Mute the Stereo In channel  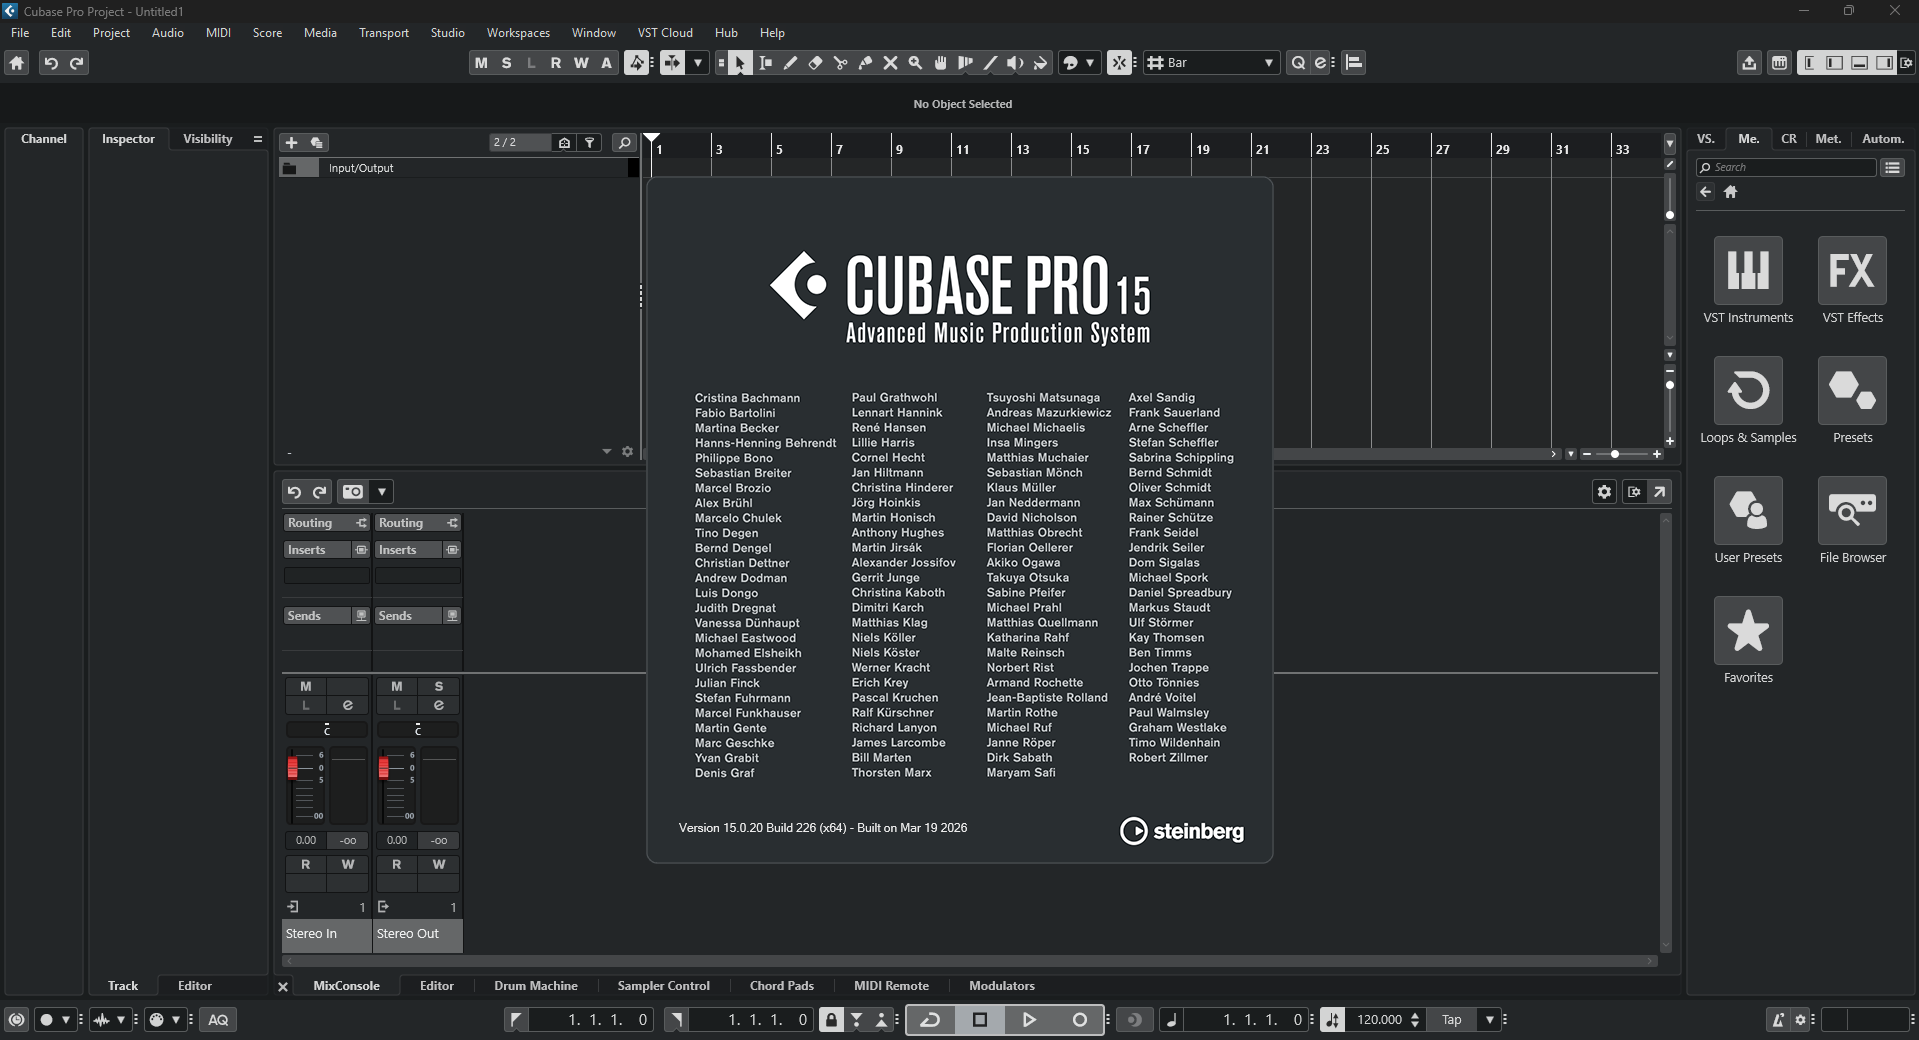306,686
